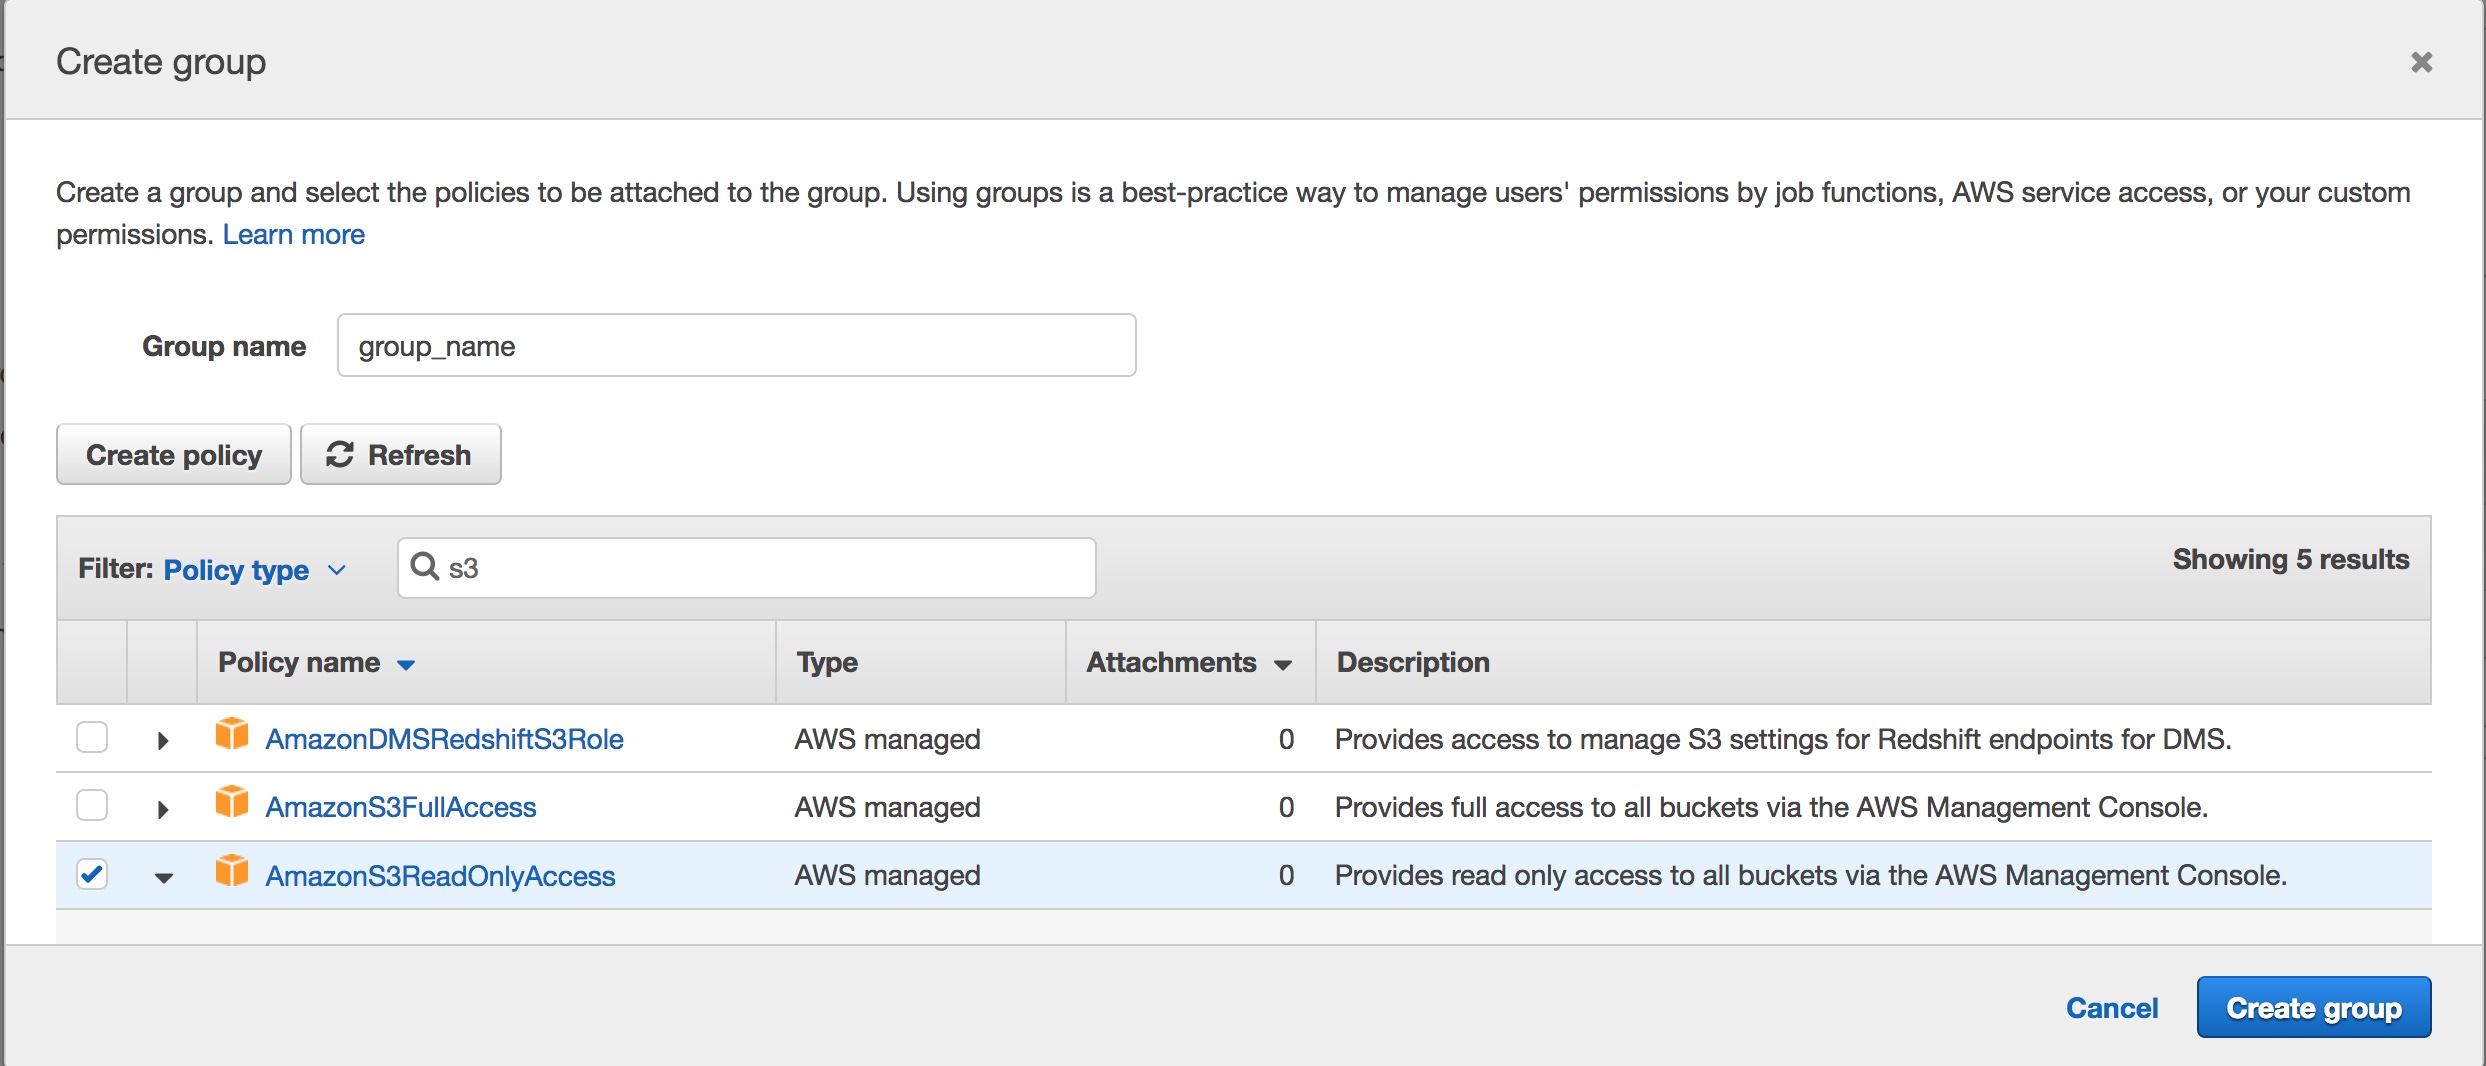
Task: Click the magnifier icon in the search box
Action: point(425,567)
